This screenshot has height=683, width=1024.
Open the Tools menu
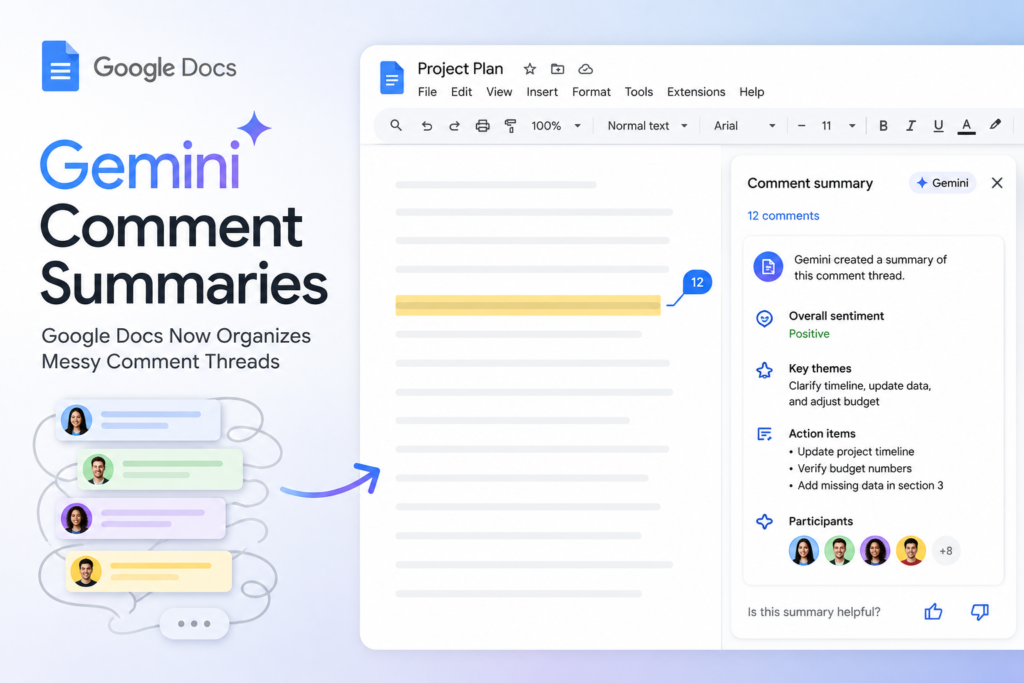point(639,92)
